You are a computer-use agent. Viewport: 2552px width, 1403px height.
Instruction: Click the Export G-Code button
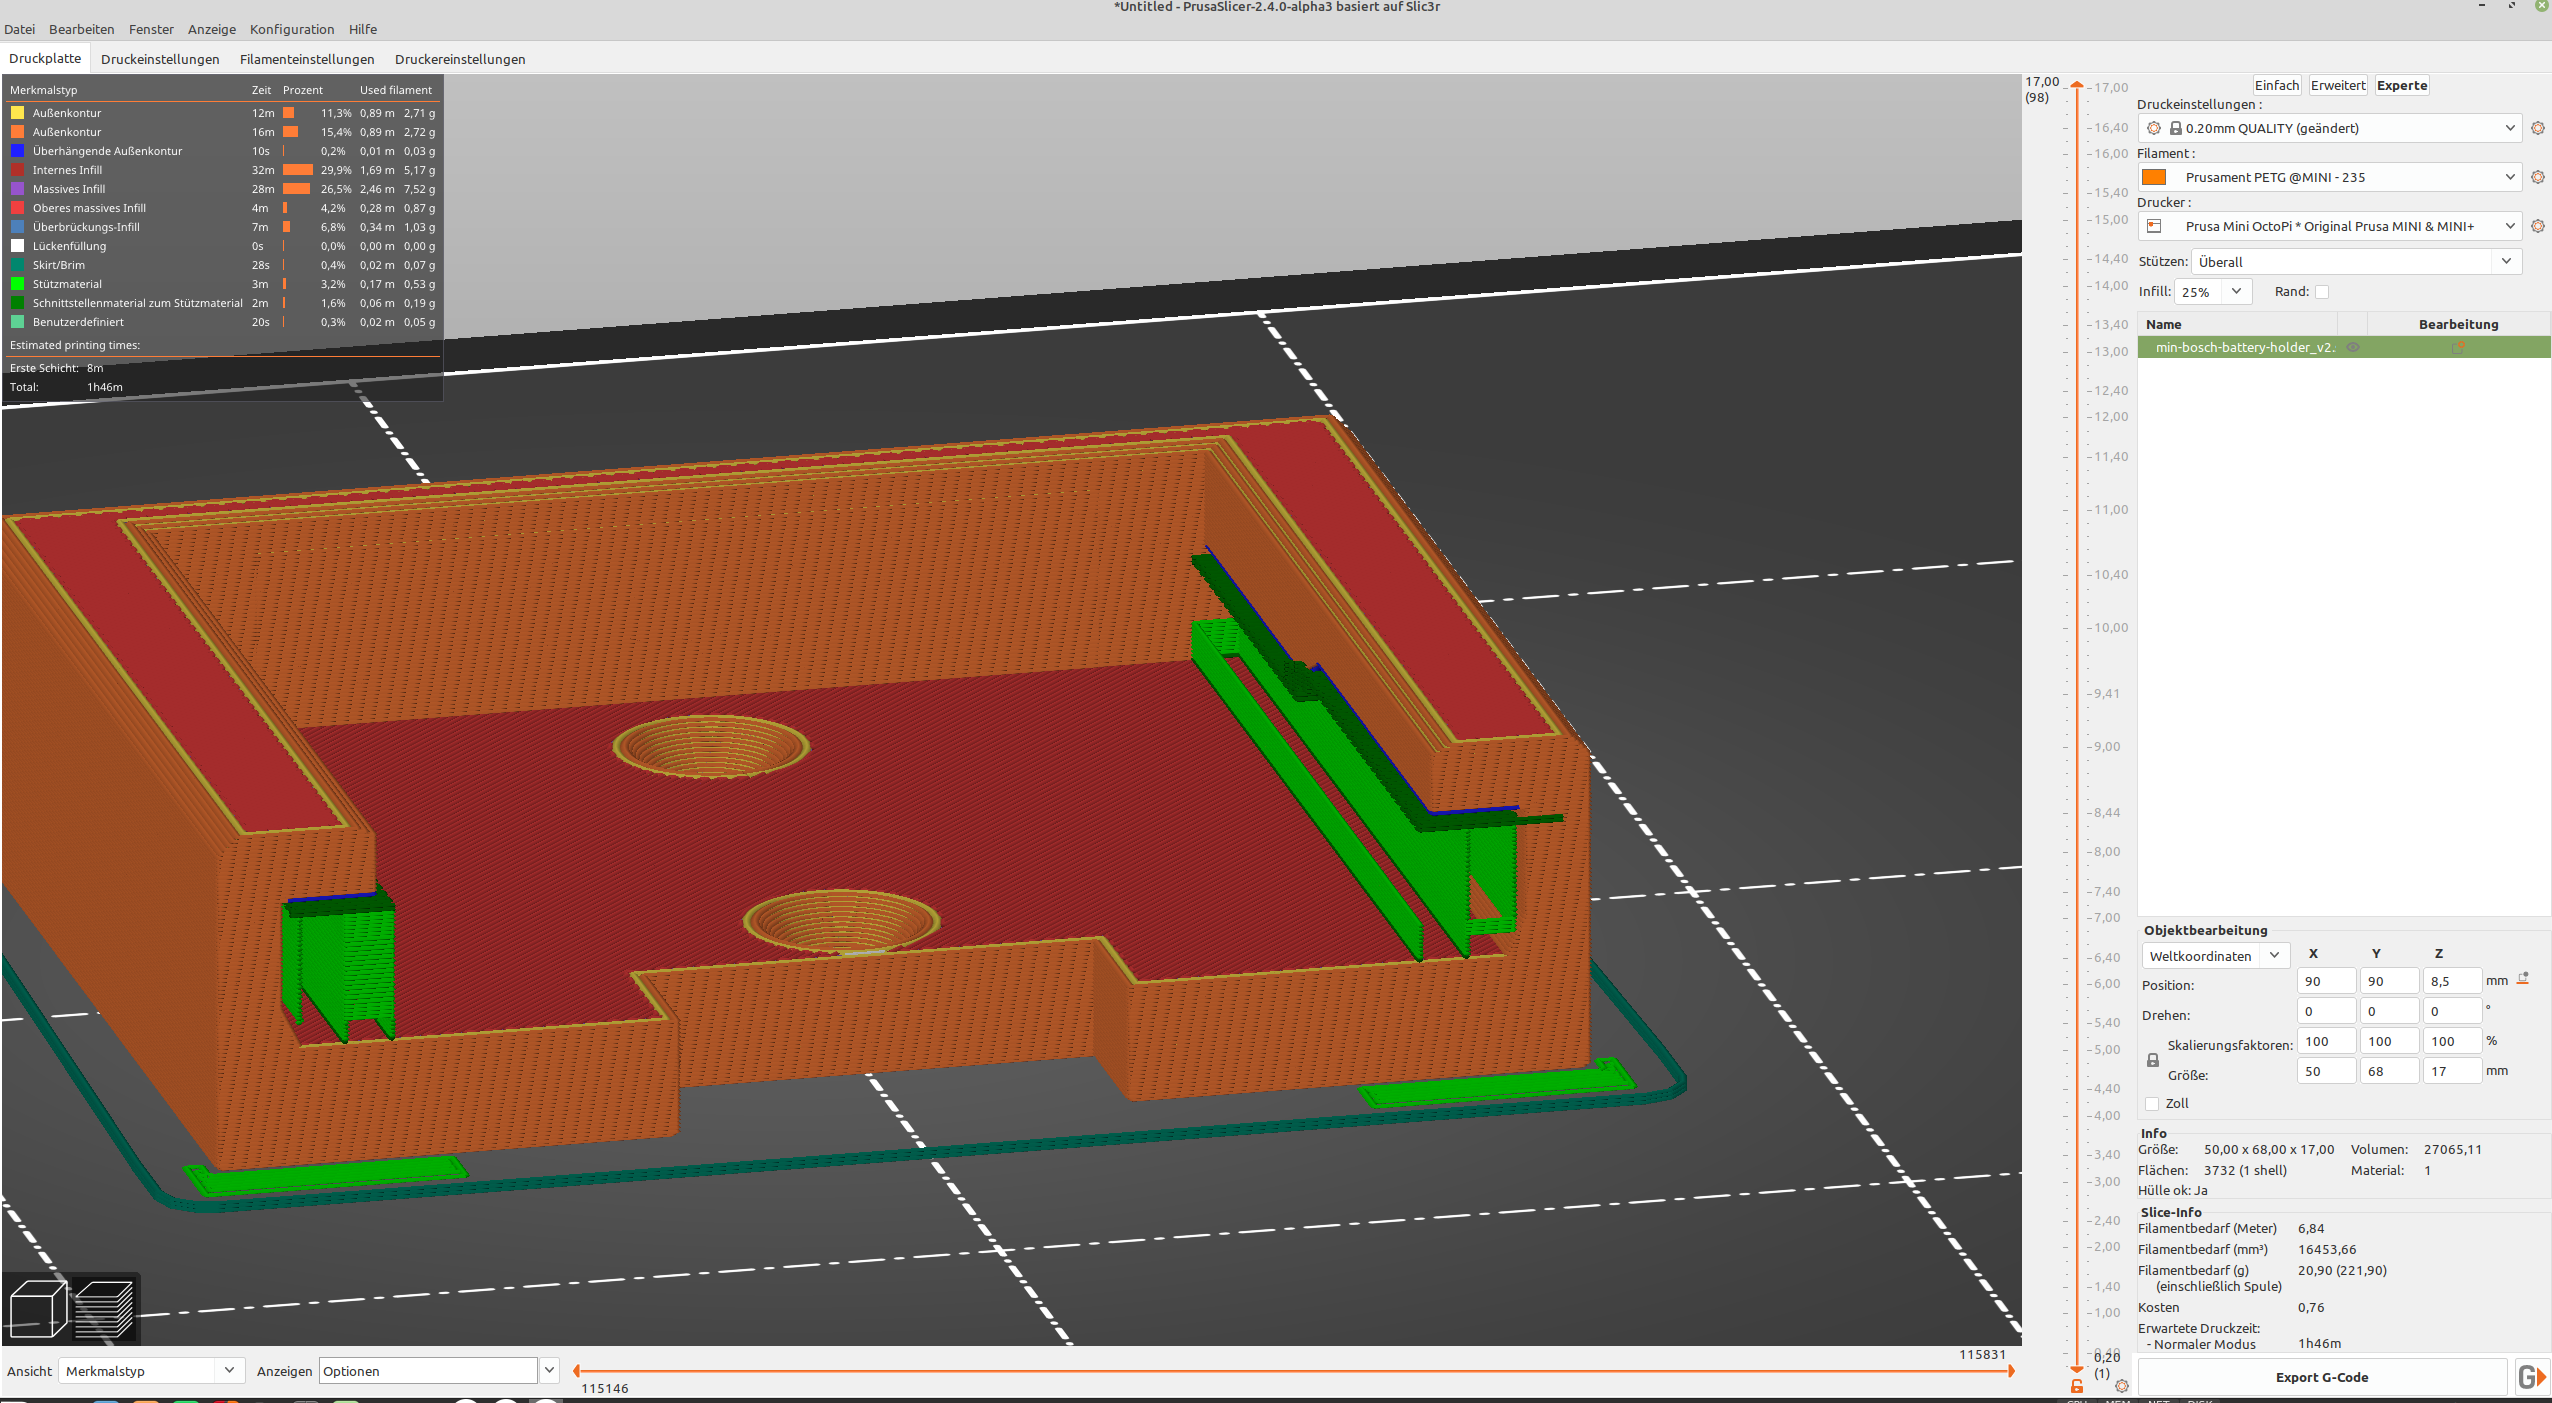click(x=2322, y=1377)
